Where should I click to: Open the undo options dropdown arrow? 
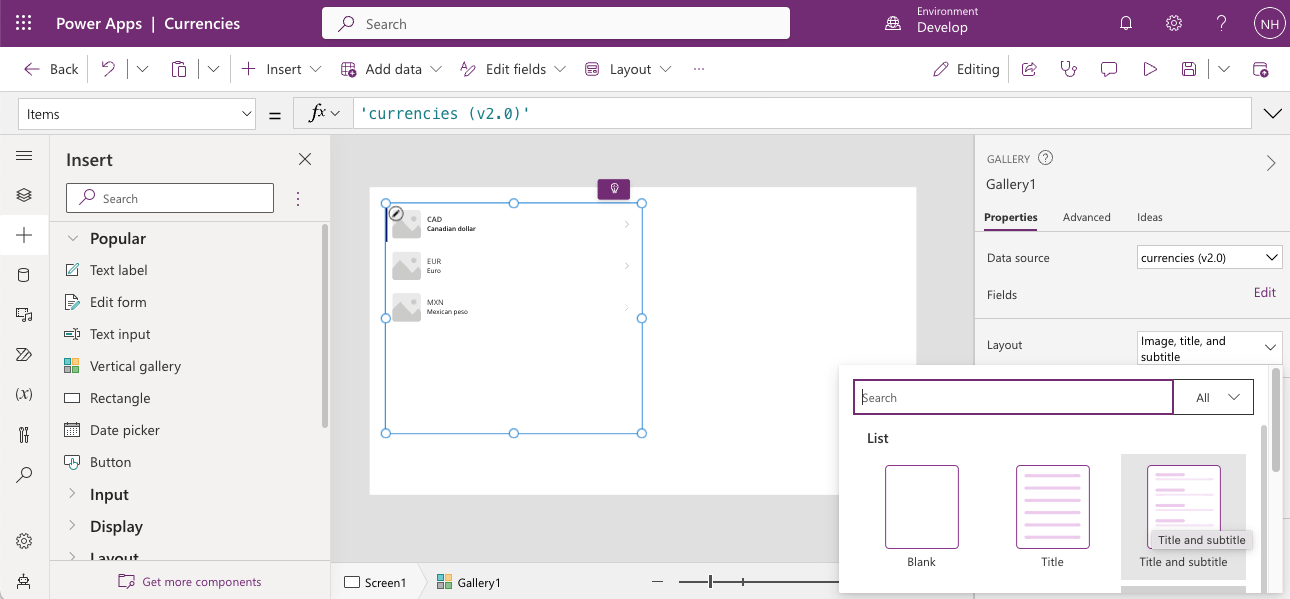(x=142, y=69)
